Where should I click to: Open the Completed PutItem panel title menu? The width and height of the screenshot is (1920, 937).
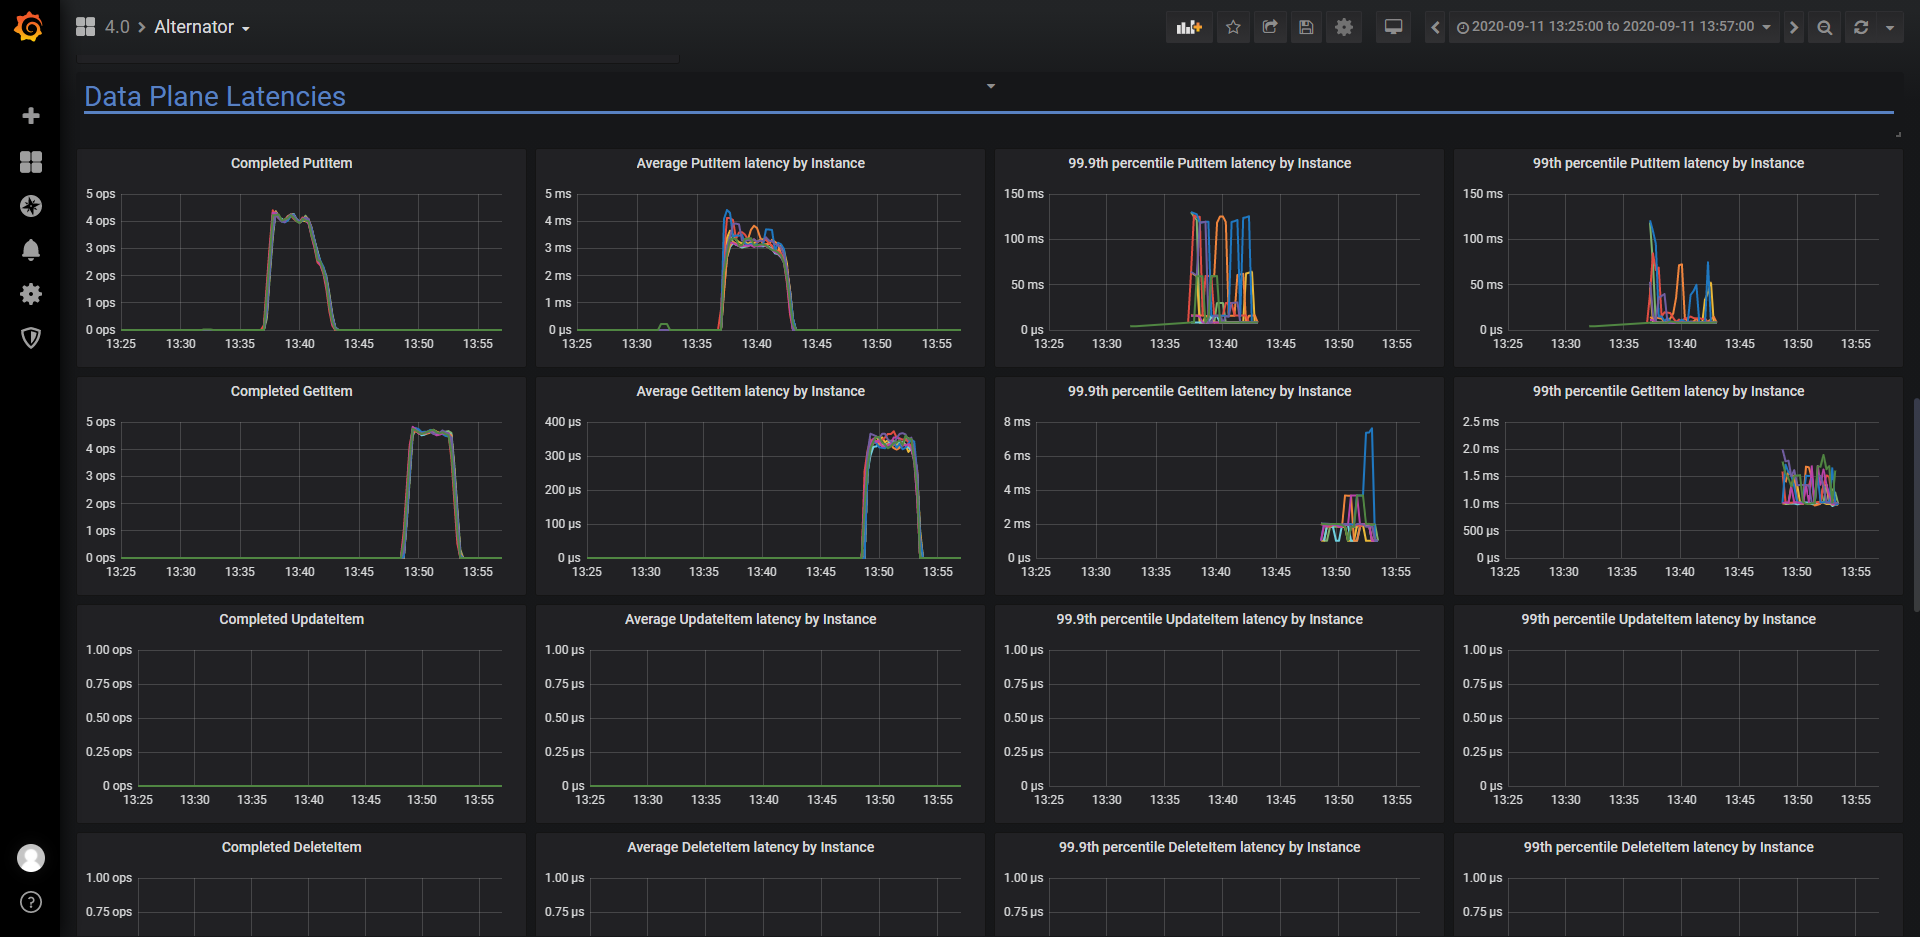[291, 163]
